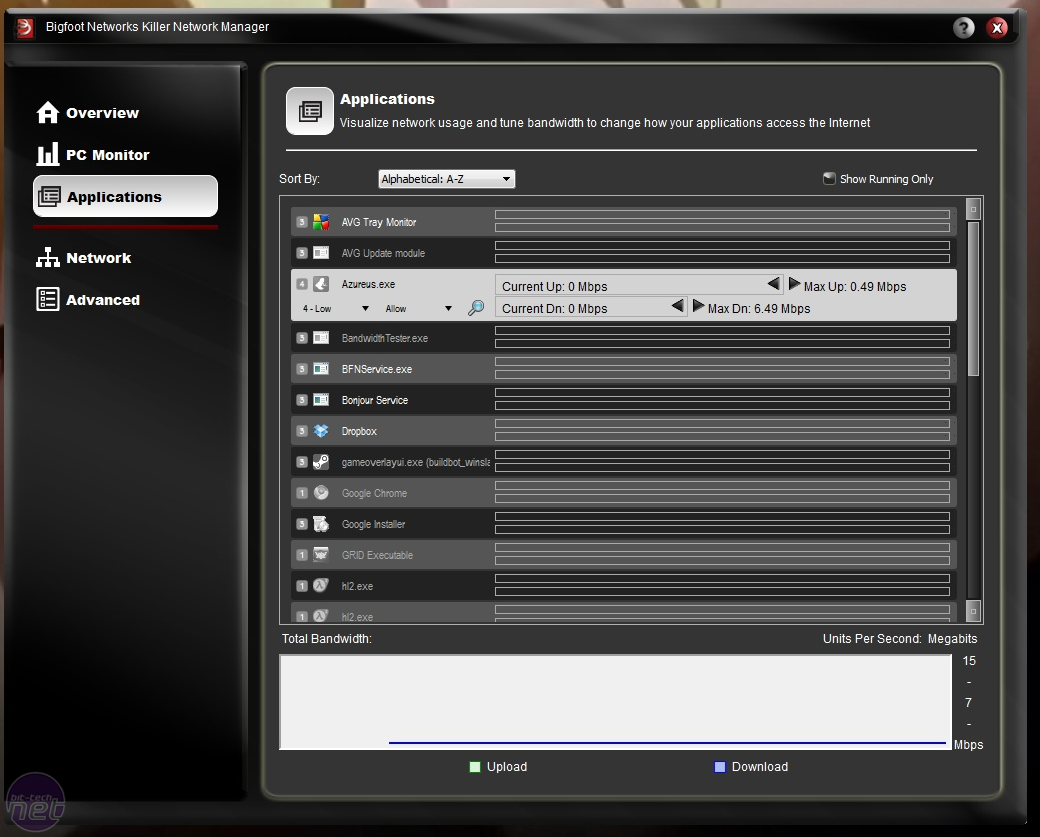
Task: Decrease Max Dn bandwidth with left arrow
Action: pyautogui.click(x=677, y=306)
